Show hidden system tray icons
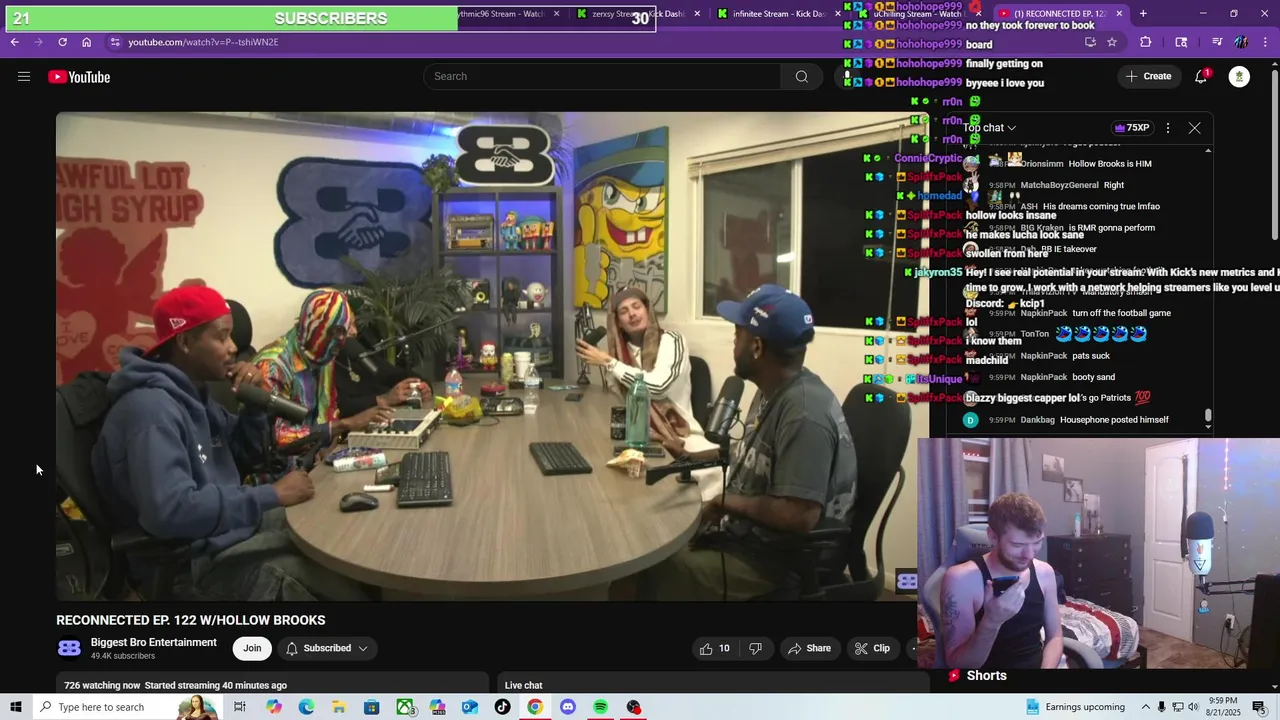The image size is (1280, 720). click(x=1146, y=707)
